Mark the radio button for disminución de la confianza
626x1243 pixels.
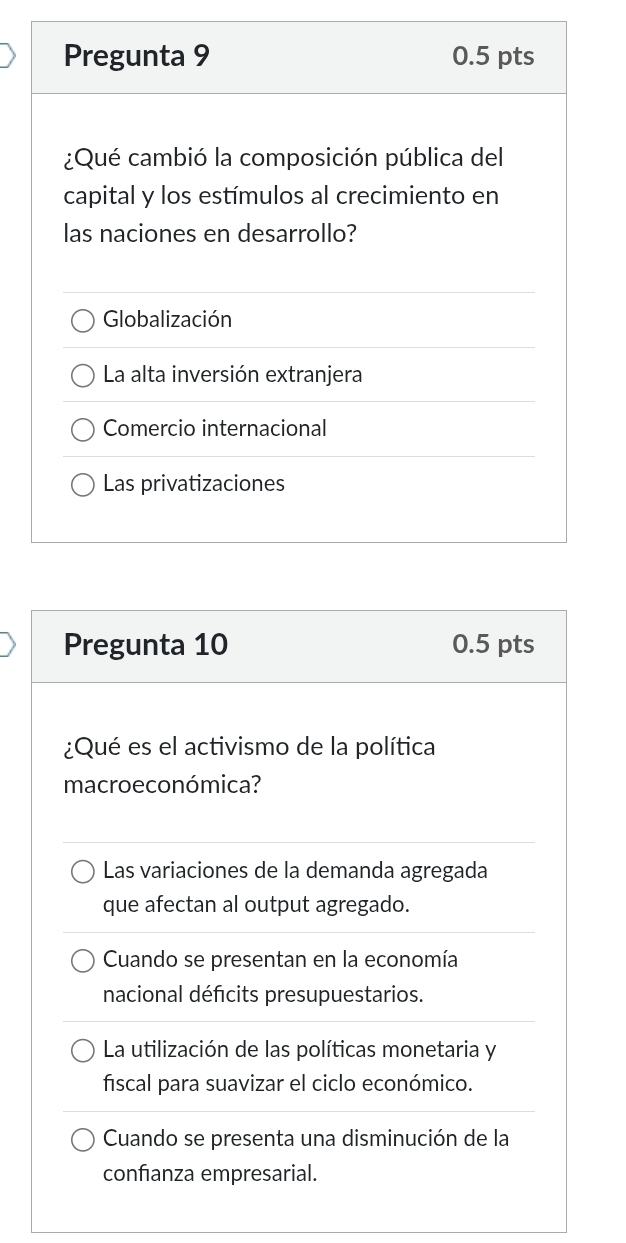83,1139
